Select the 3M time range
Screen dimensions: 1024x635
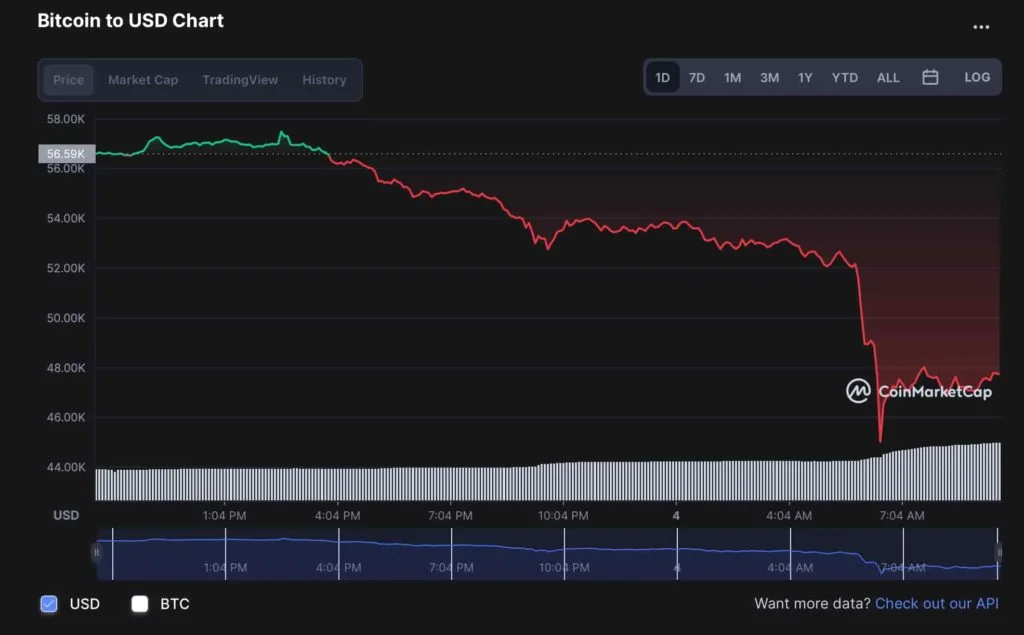[x=769, y=78]
